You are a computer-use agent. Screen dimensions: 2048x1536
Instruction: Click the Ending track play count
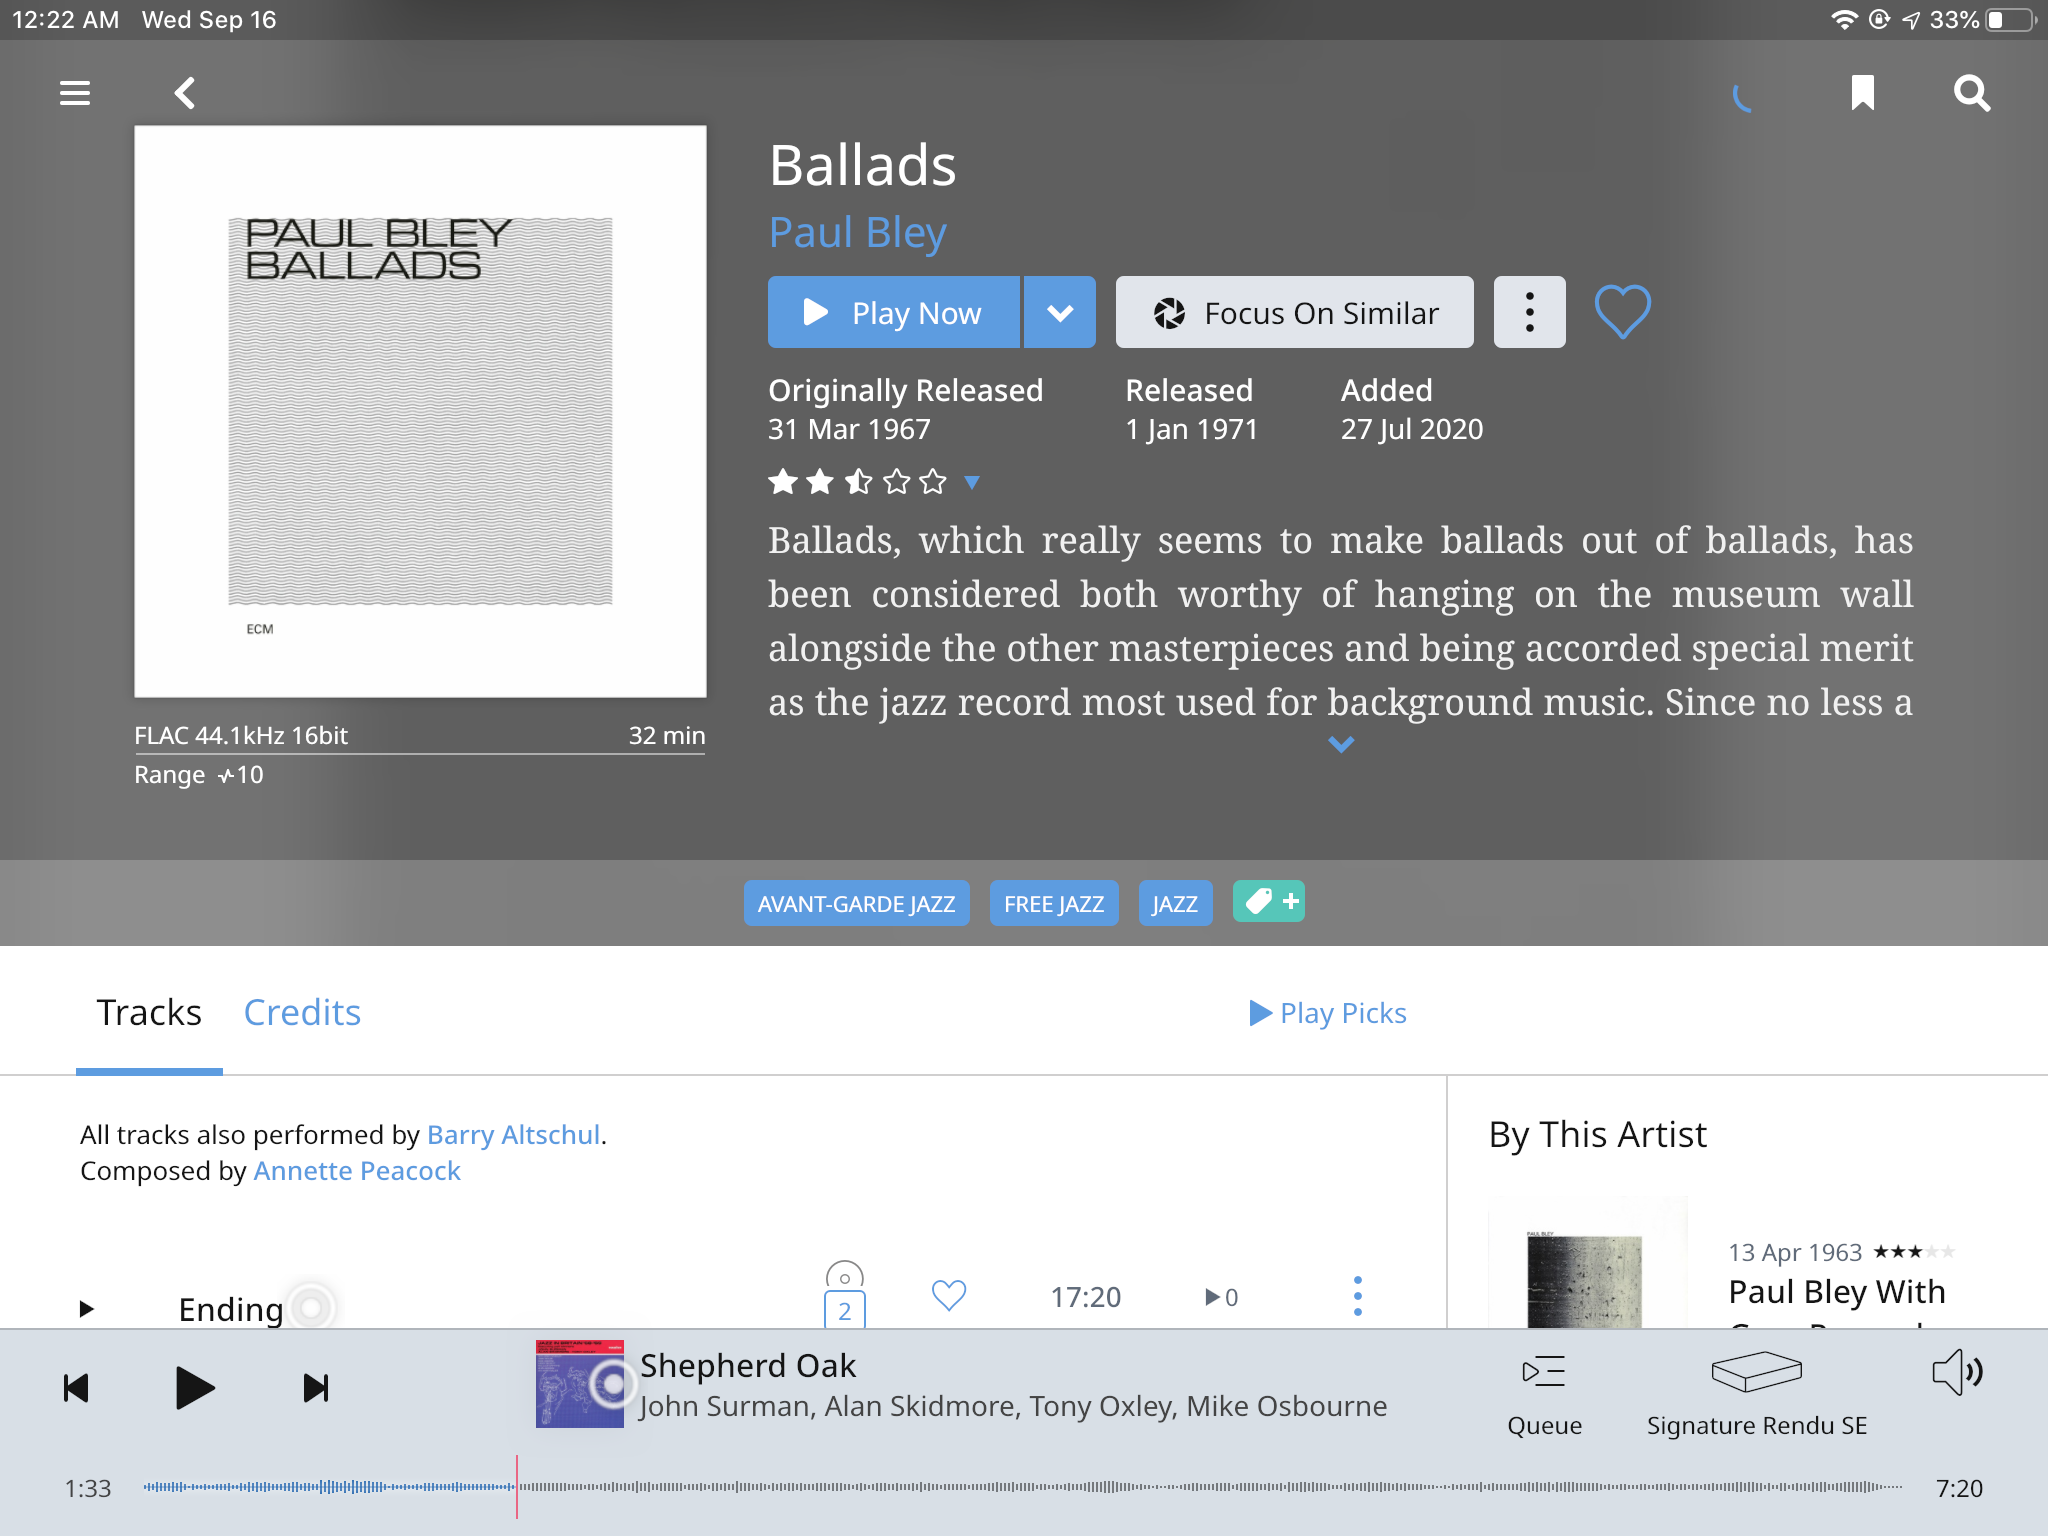coord(1222,1297)
